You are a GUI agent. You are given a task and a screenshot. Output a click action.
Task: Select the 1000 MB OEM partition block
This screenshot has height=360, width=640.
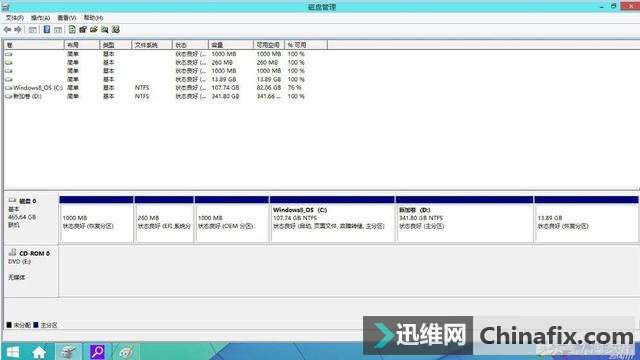click(232, 220)
